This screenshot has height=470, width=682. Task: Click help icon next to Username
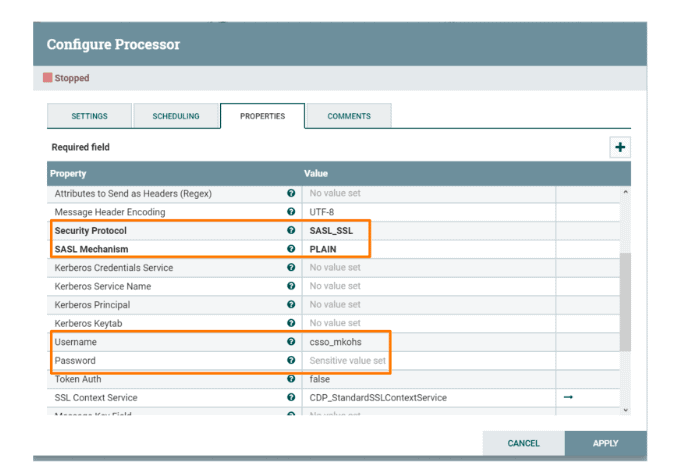(291, 342)
